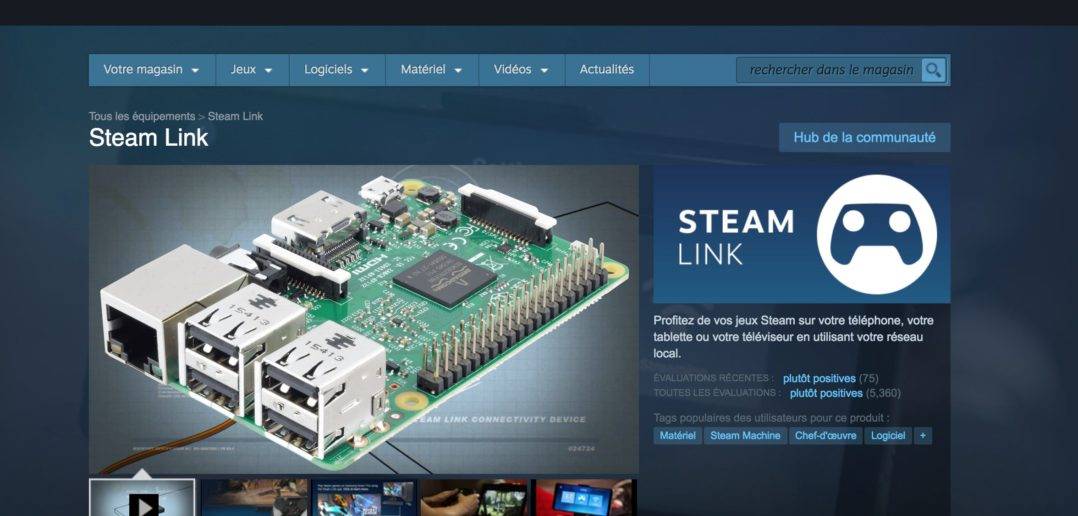The width and height of the screenshot is (1078, 516).
Task: Select the second screenshot thumbnail
Action: [x=254, y=499]
